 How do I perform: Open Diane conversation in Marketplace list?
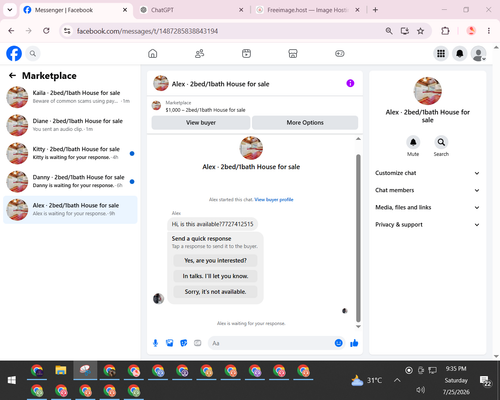[x=70, y=125]
